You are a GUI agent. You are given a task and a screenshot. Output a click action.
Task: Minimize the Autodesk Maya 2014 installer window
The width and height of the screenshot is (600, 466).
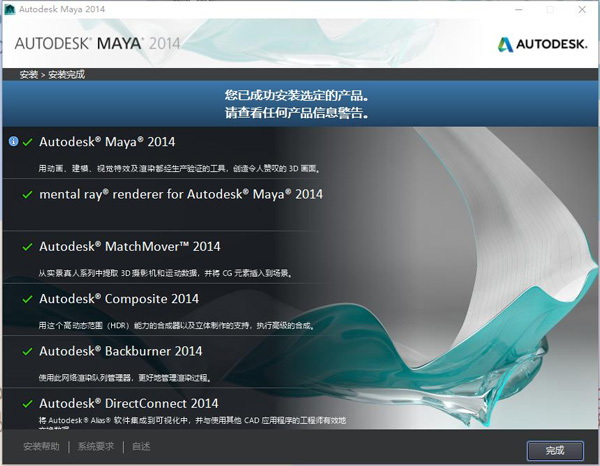tap(519, 10)
